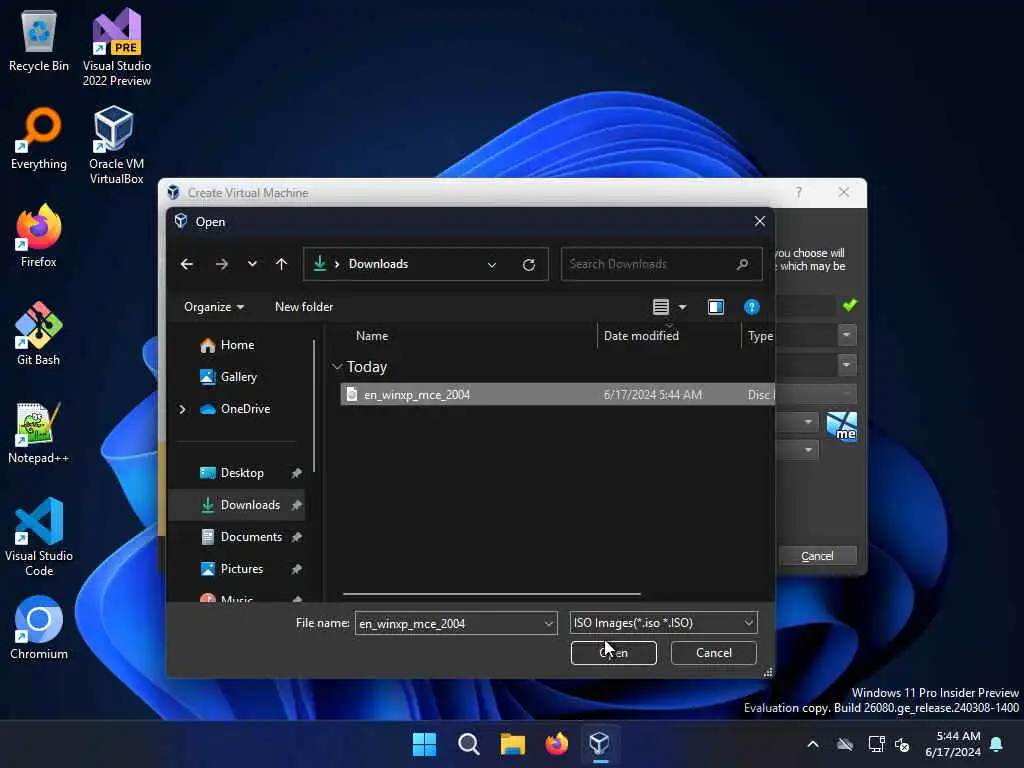The width and height of the screenshot is (1024, 768).
Task: Click the pin icon beside Documents
Action: click(296, 537)
